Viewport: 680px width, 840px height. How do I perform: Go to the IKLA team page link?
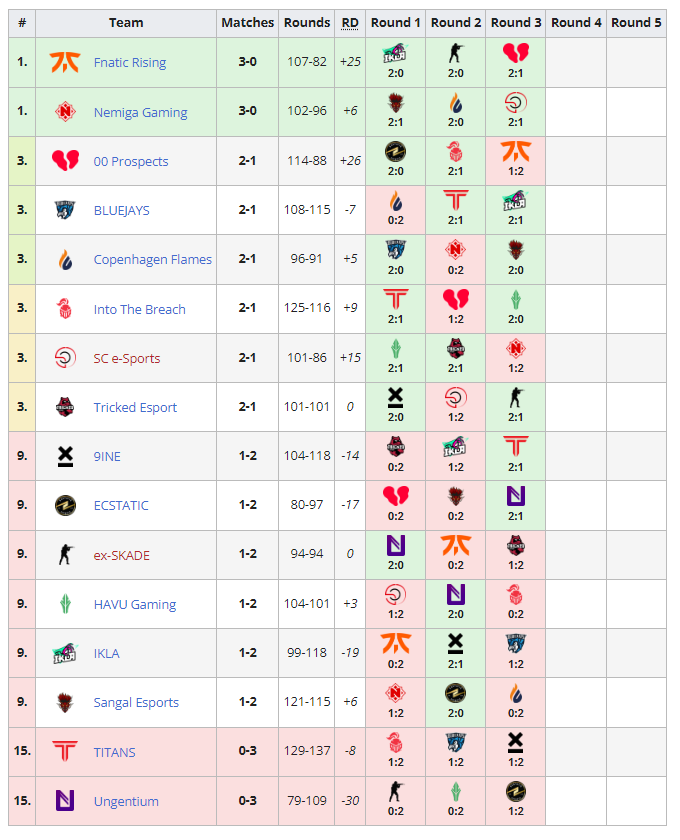106,653
